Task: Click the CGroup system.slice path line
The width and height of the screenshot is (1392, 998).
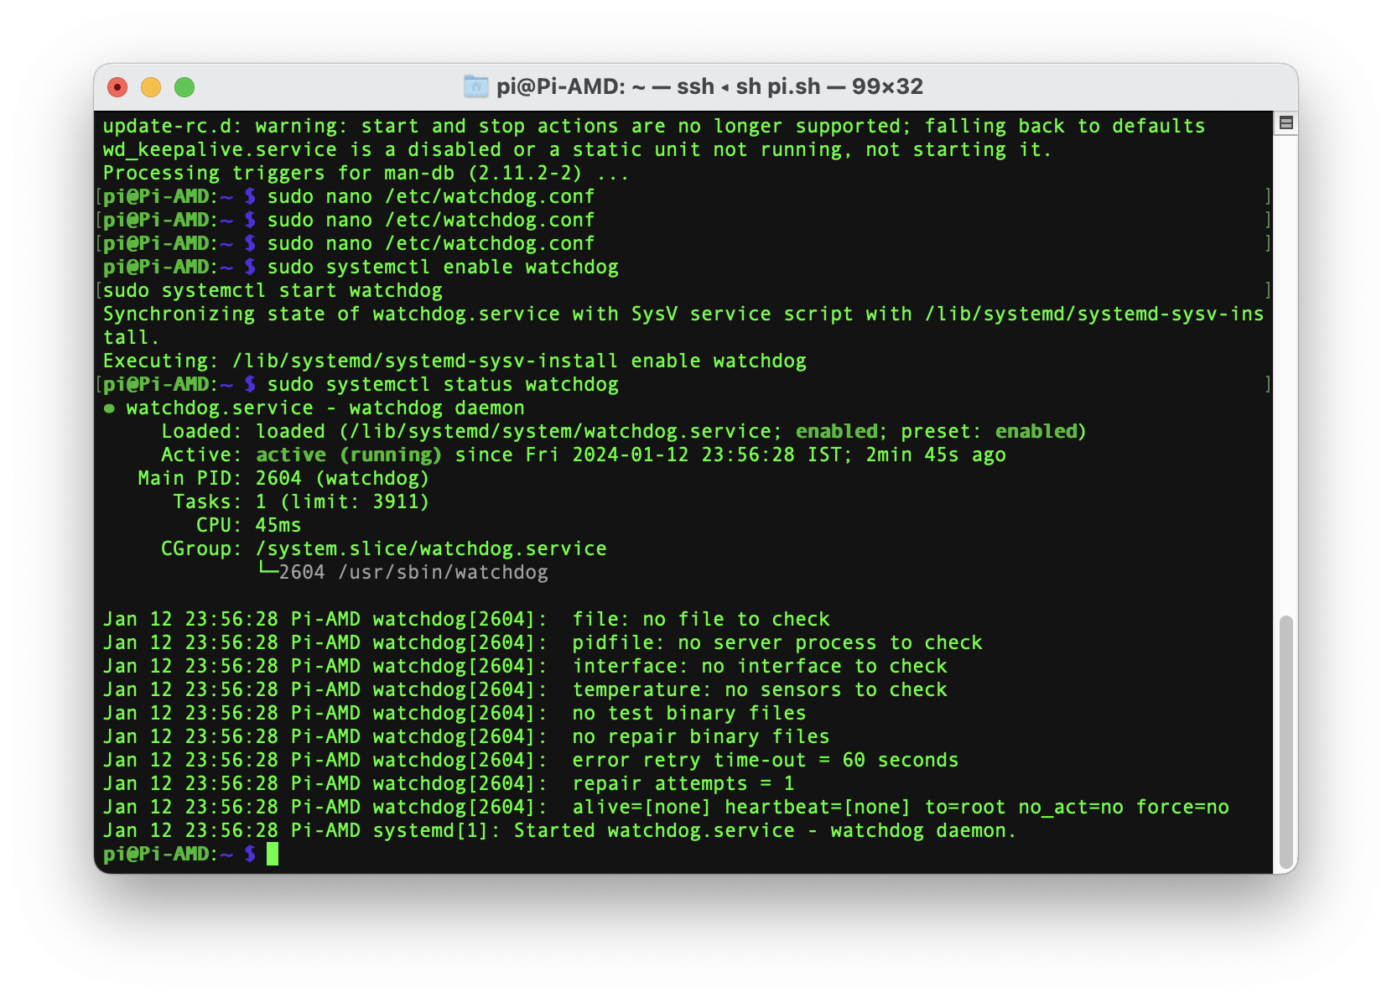Action: point(430,548)
